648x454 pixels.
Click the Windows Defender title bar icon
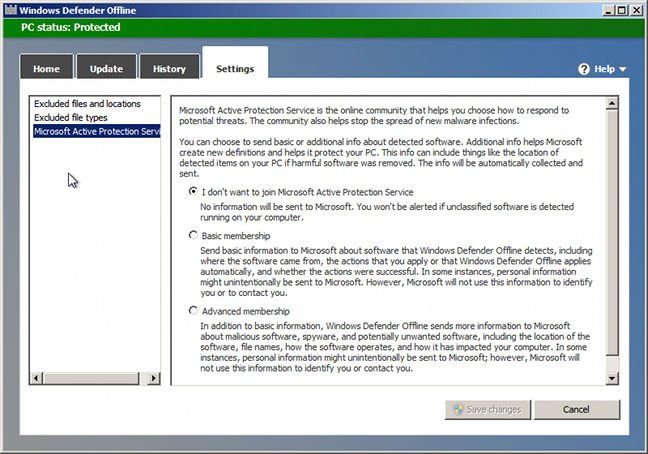(11, 10)
